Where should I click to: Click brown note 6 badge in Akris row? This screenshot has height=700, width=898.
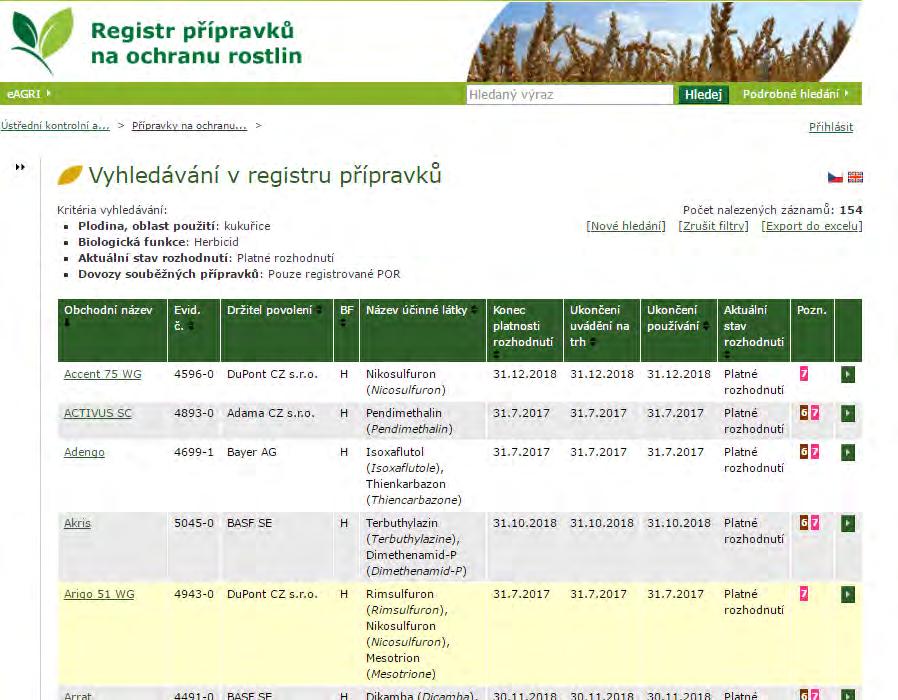(x=804, y=522)
